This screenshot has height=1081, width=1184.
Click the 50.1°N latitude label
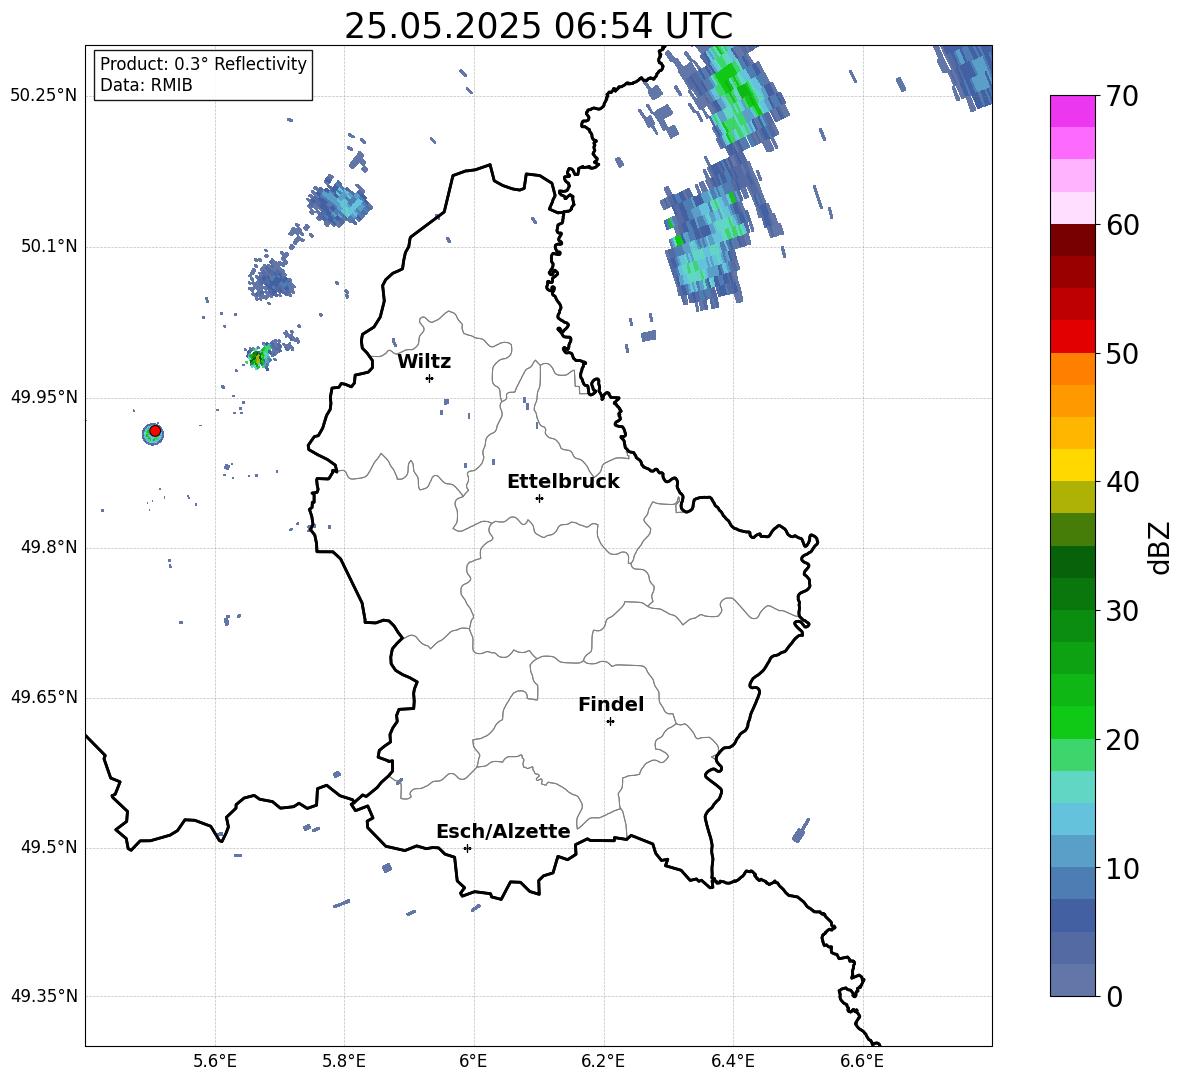pos(48,247)
